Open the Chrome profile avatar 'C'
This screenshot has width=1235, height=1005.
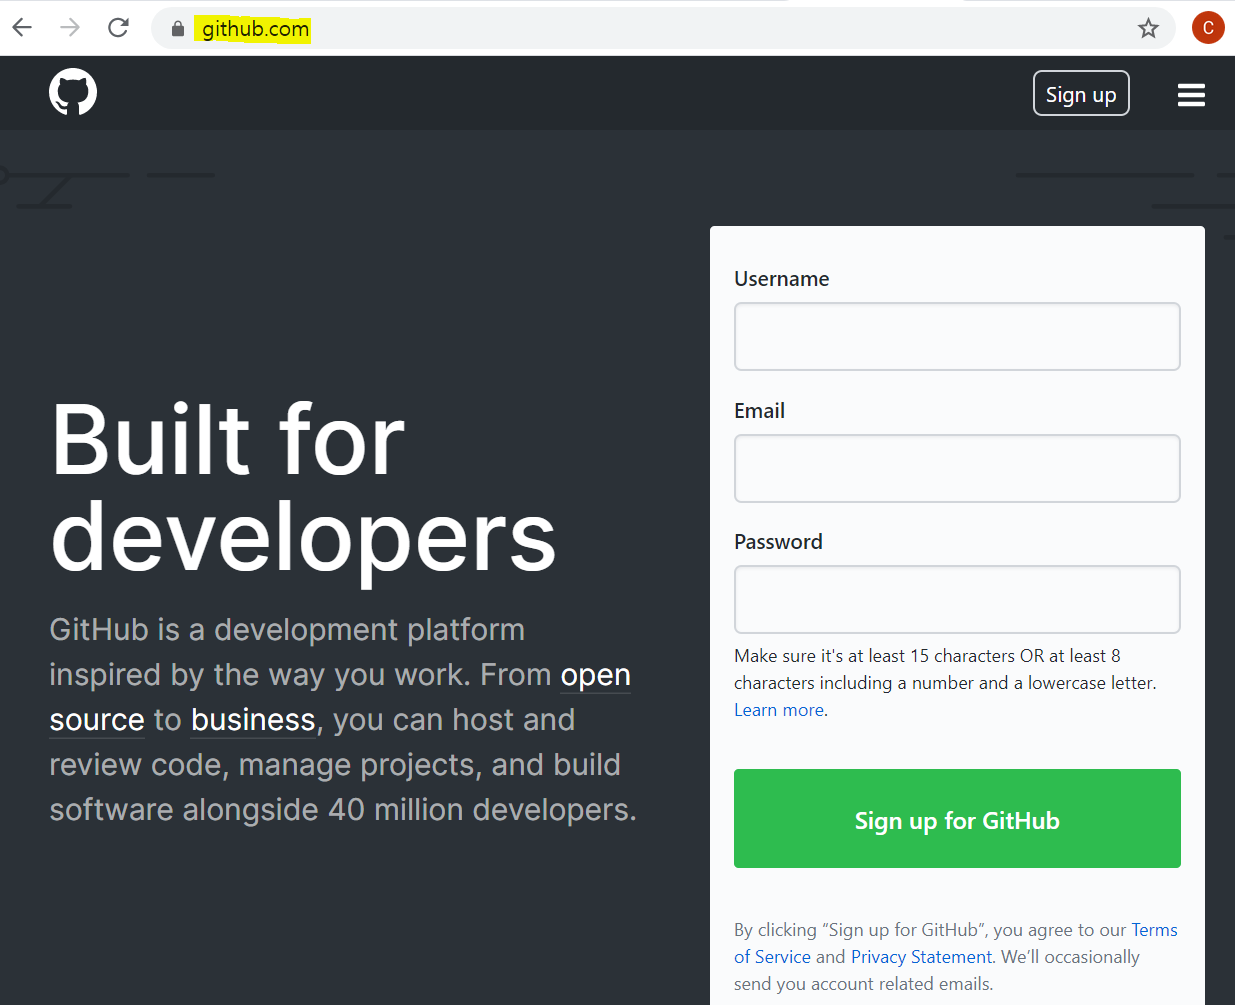pos(1208,28)
